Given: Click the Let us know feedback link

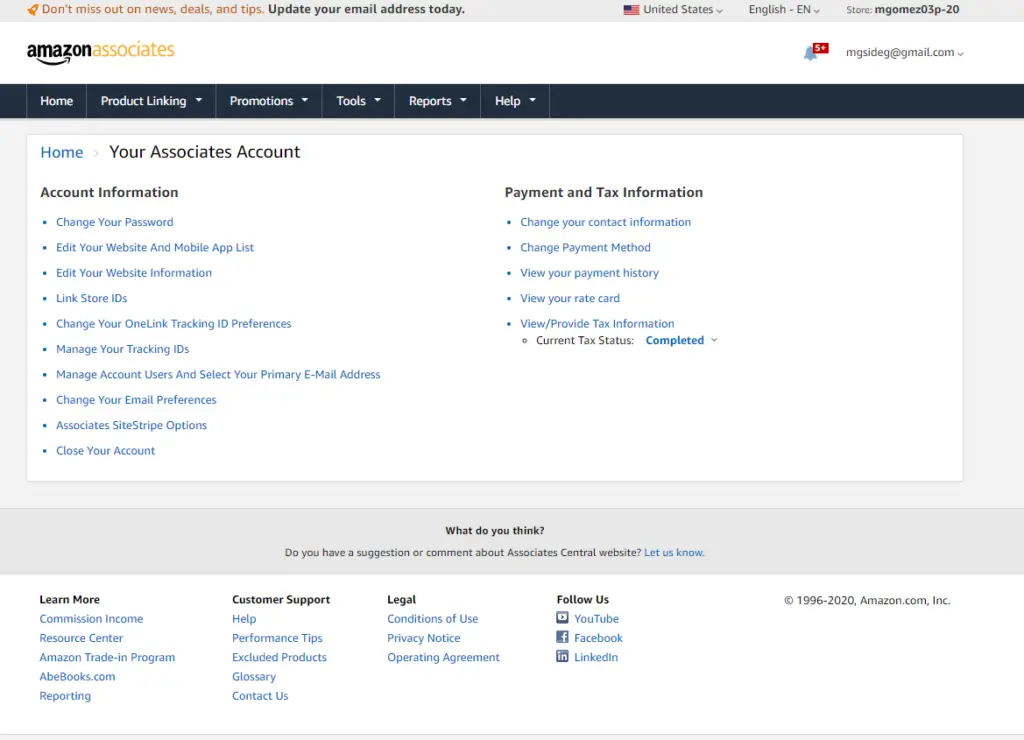Looking at the screenshot, I should click(674, 553).
